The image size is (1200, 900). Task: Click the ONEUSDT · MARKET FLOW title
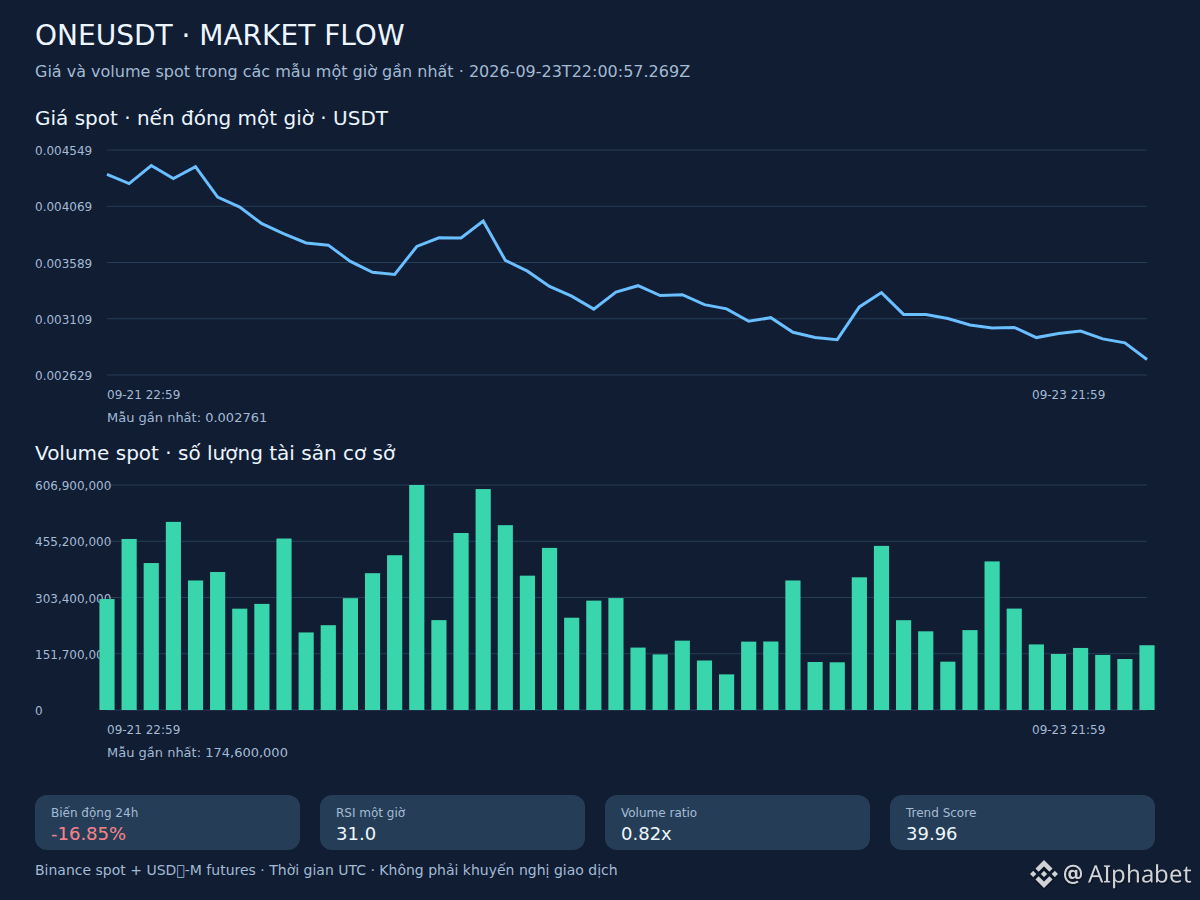[x=220, y=35]
